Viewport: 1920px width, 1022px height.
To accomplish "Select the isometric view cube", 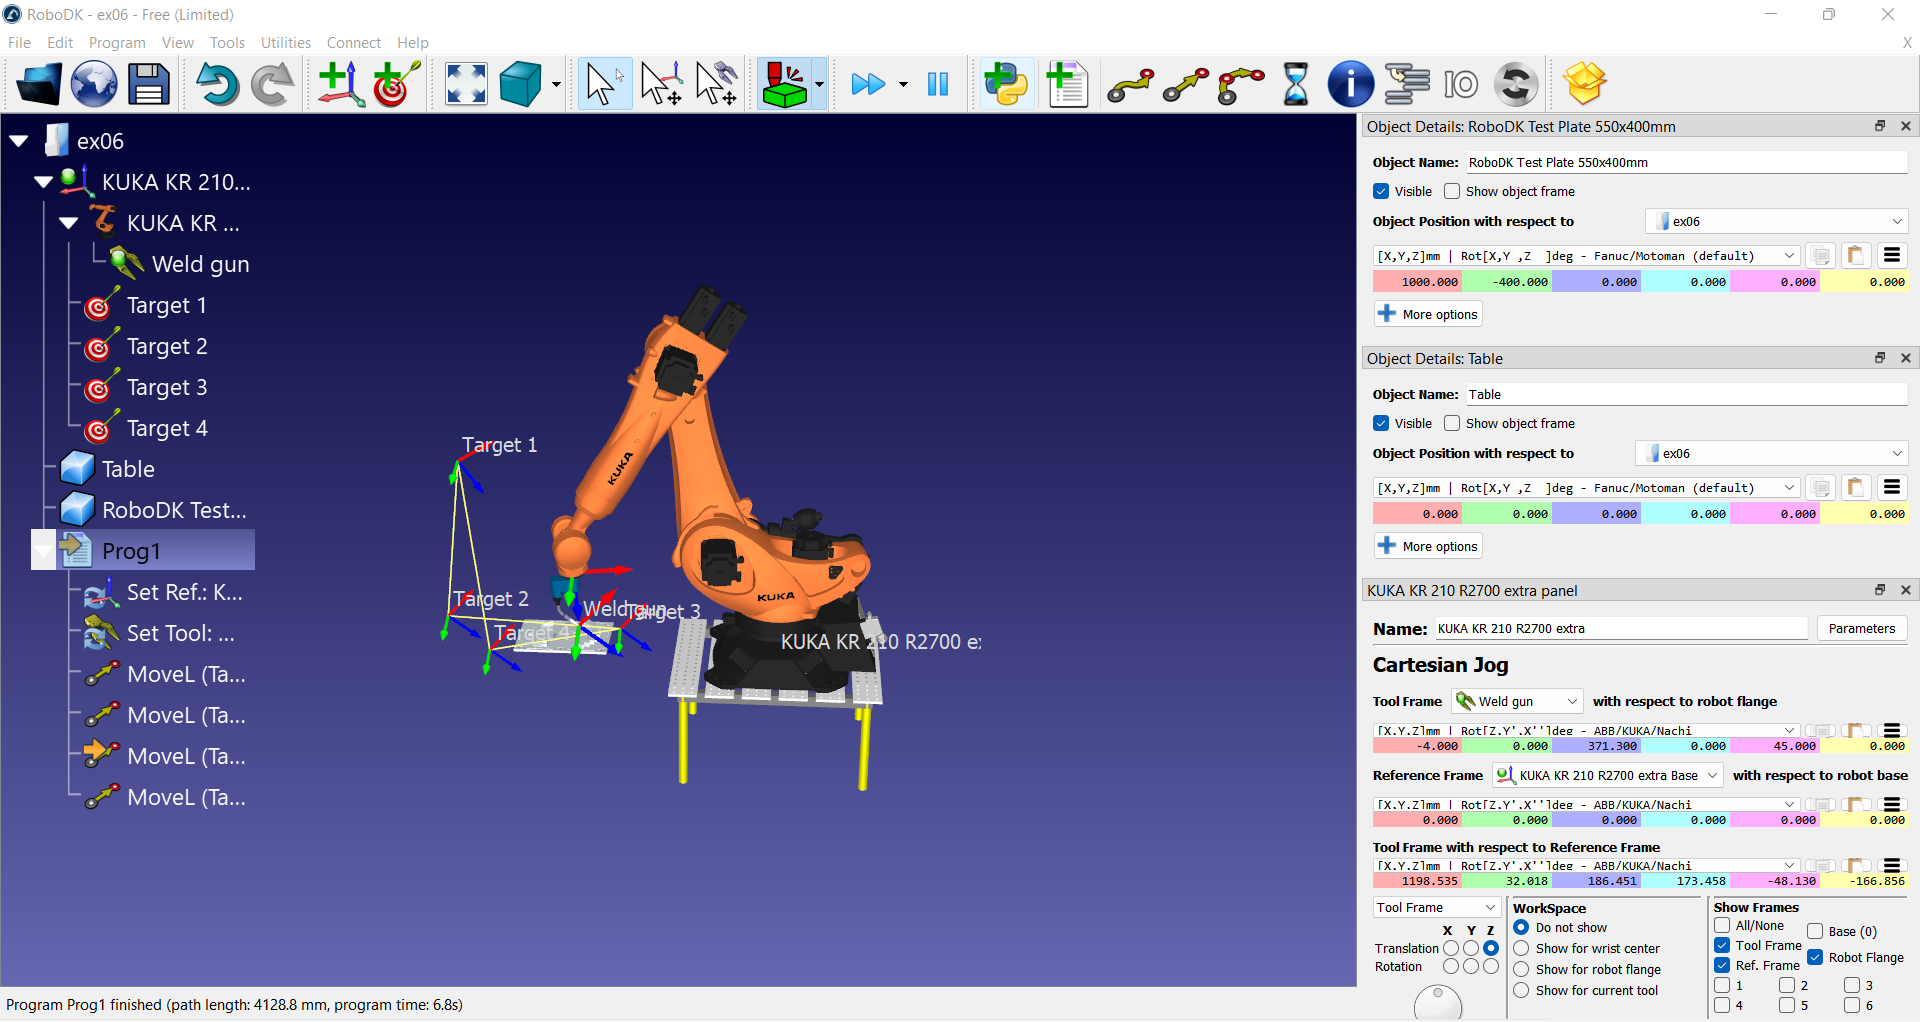I will 520,84.
